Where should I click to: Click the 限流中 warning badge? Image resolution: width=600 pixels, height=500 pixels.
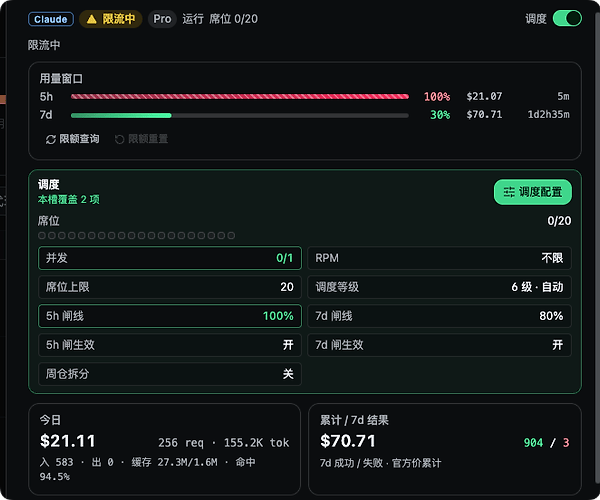[x=111, y=19]
